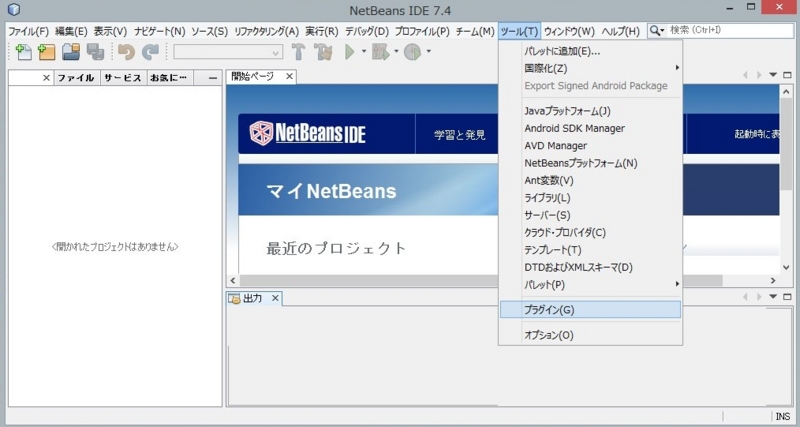
Task: Open the output area document list dropdown
Action: 773,296
